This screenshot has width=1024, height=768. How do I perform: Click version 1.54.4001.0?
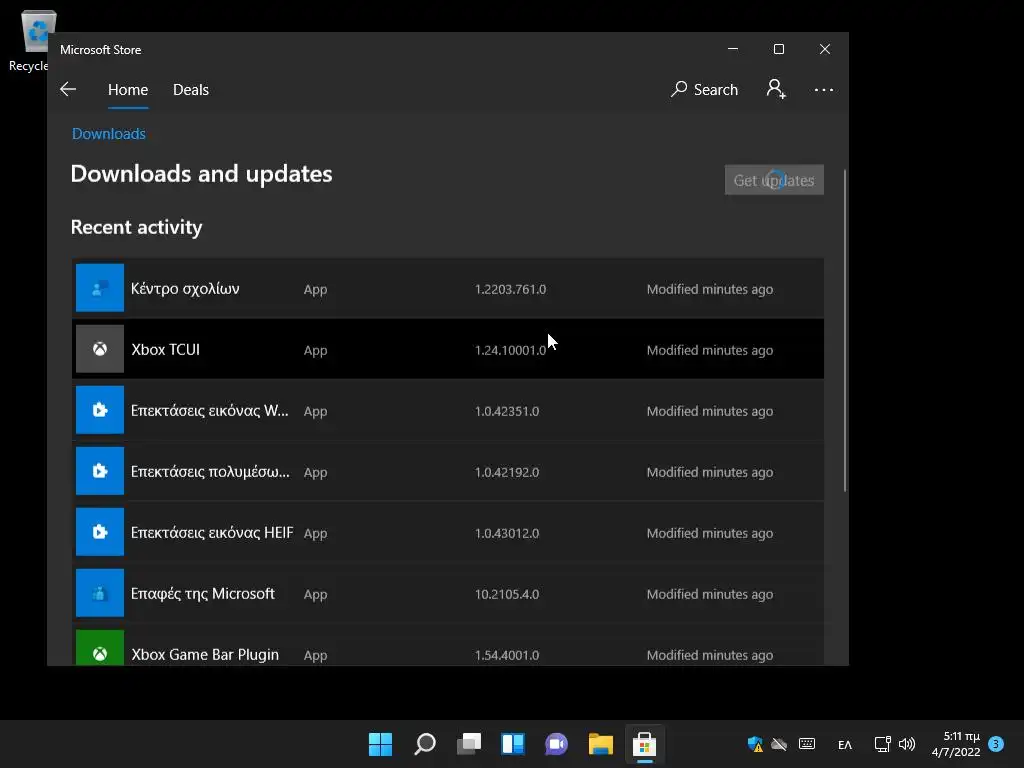(507, 655)
